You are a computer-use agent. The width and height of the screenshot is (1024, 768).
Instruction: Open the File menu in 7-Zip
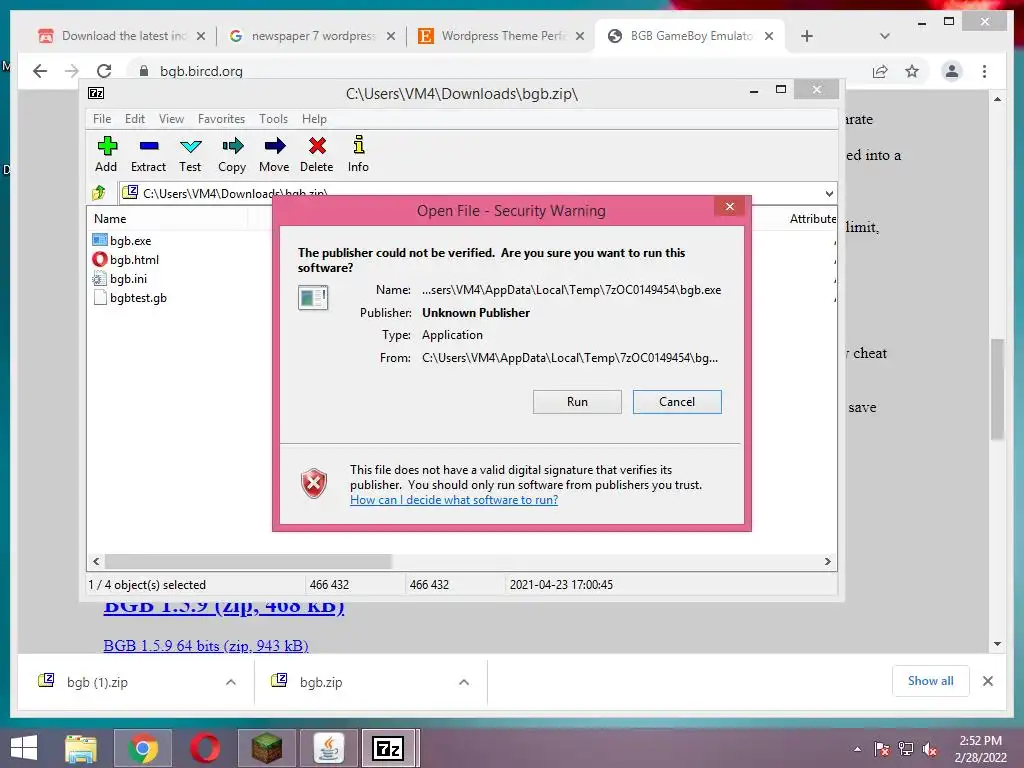pos(102,119)
